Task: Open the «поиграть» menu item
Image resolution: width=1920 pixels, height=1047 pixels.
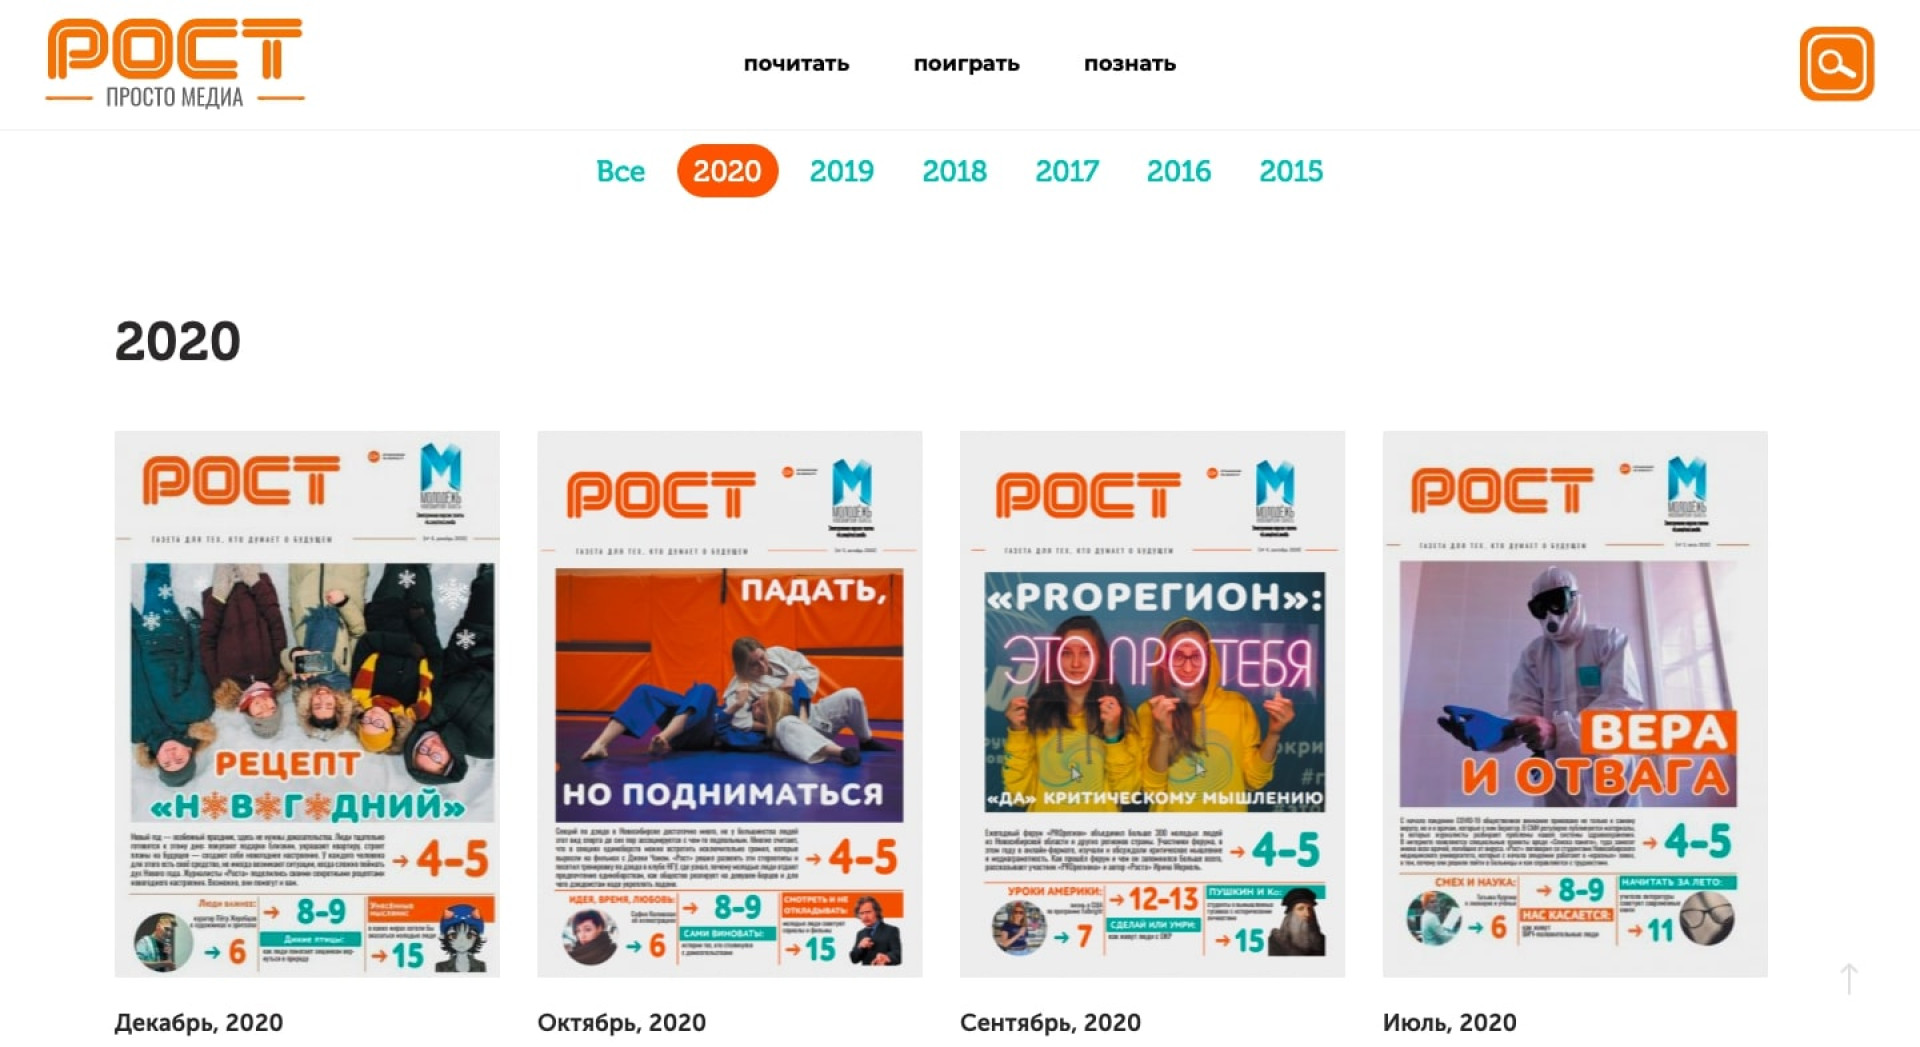Action: pyautogui.click(x=966, y=63)
